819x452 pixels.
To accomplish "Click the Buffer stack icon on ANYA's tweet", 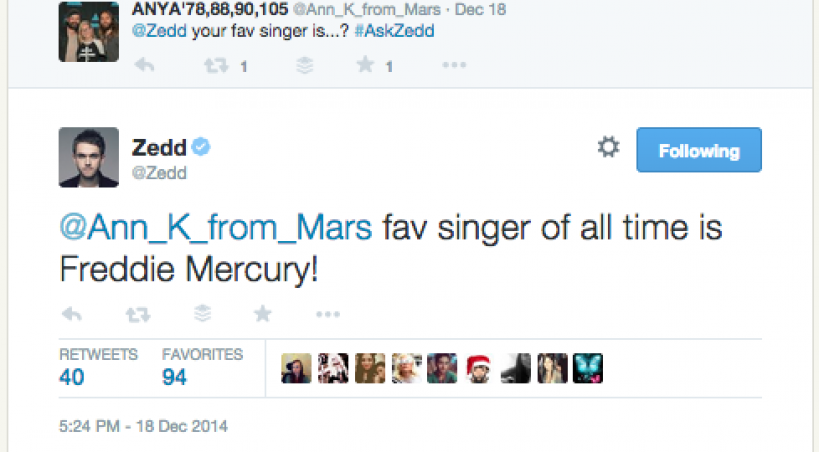I will click(305, 66).
